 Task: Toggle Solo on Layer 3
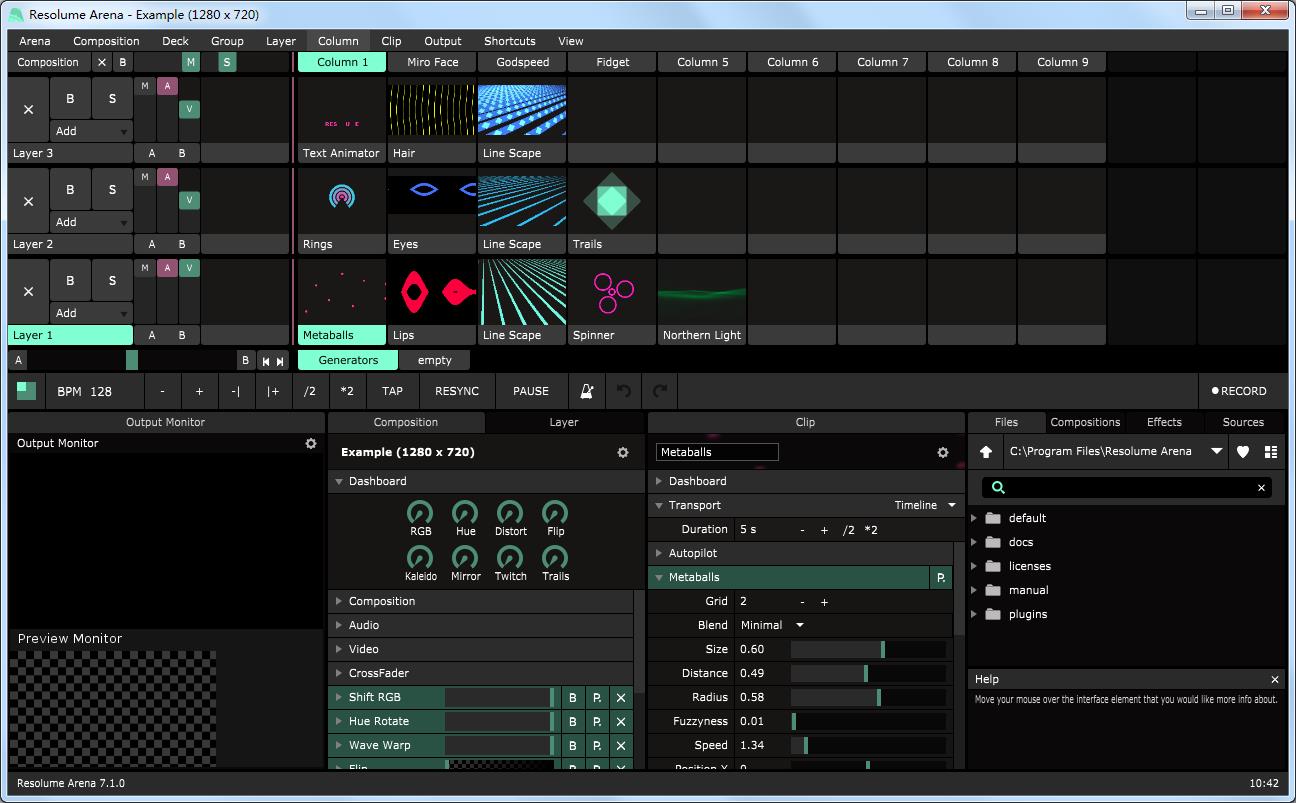pos(112,99)
